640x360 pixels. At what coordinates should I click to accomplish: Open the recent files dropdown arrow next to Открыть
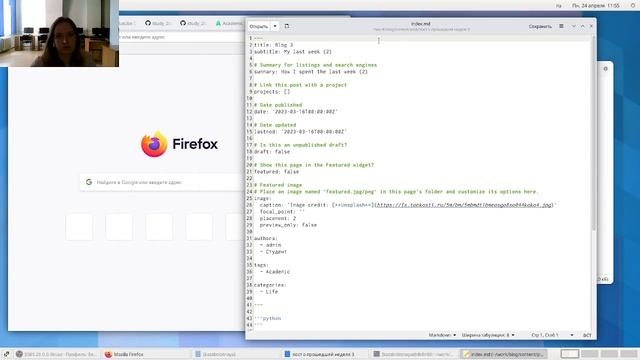pos(275,26)
